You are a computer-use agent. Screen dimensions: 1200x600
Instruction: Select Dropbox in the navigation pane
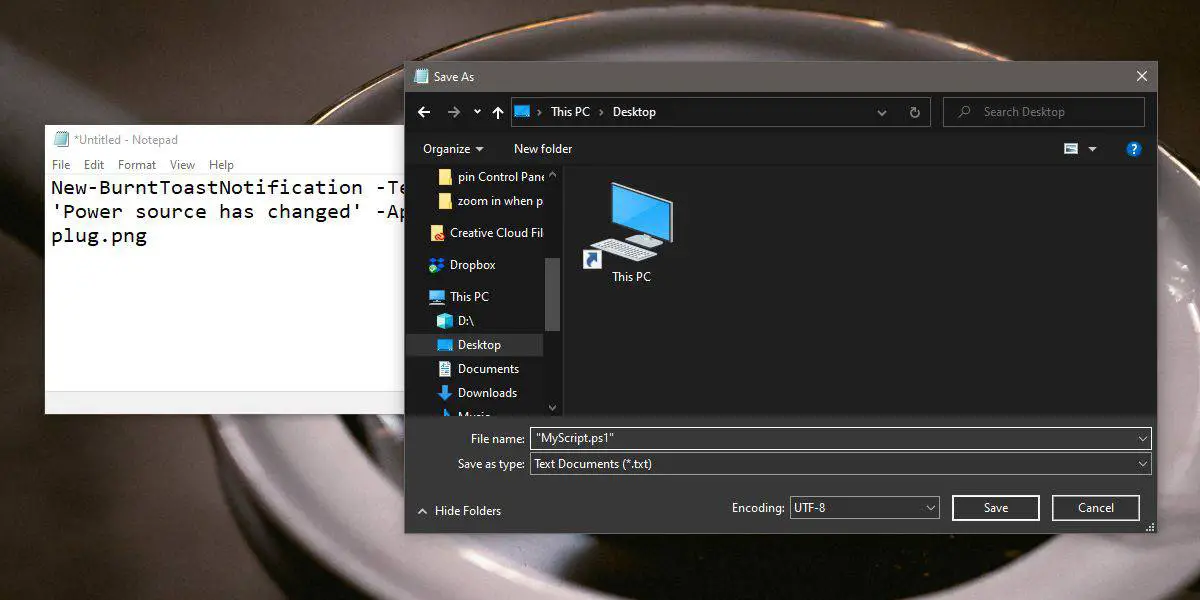[x=462, y=265]
